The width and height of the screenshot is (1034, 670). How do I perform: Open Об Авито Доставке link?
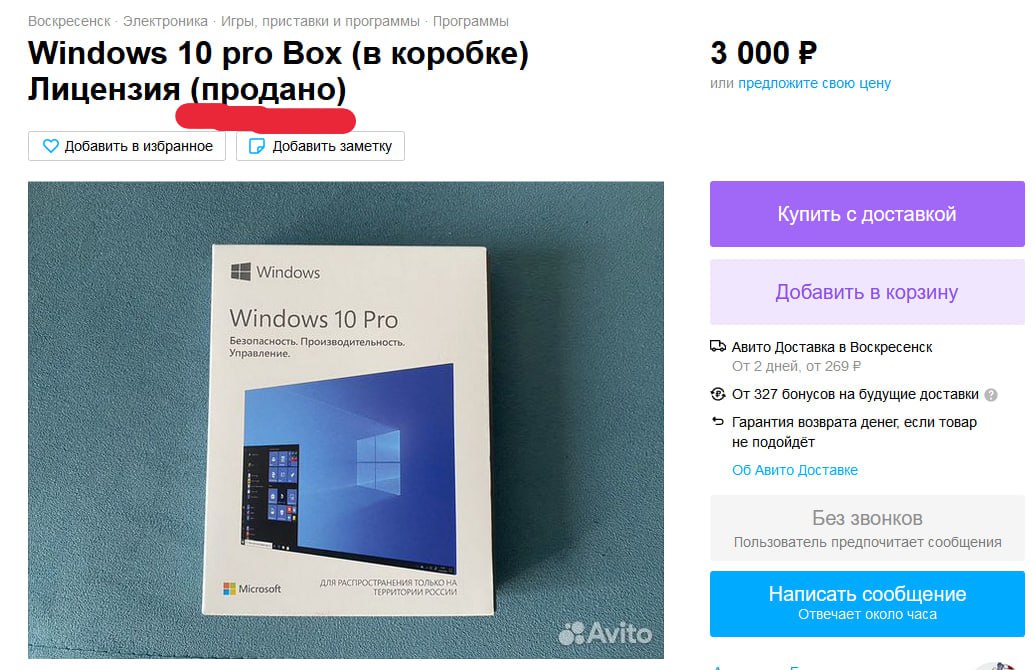pyautogui.click(x=795, y=470)
